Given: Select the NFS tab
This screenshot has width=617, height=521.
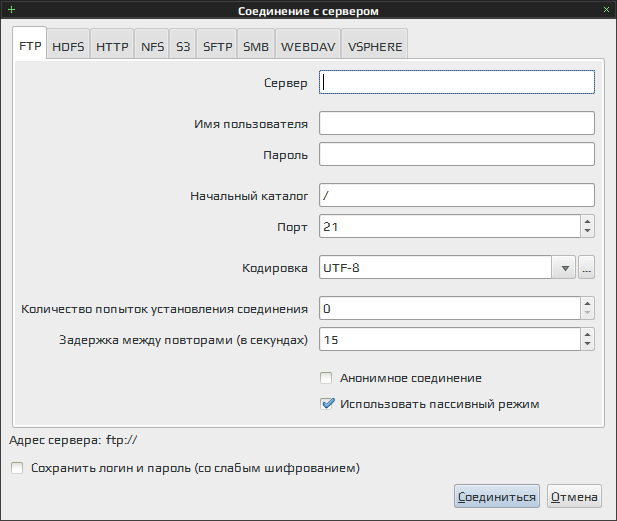Looking at the screenshot, I should [152, 44].
